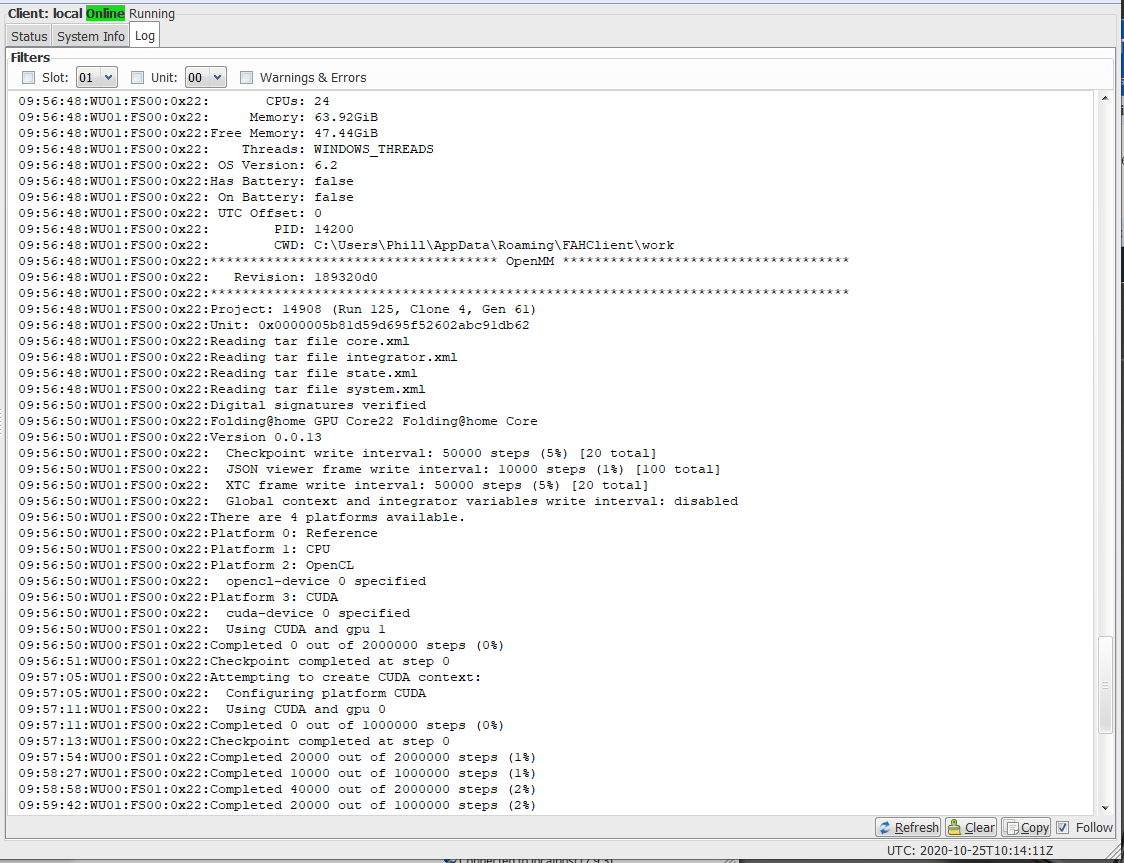Click log line 'Configuring platform CUDA'
This screenshot has height=863, width=1124.
coord(222,693)
